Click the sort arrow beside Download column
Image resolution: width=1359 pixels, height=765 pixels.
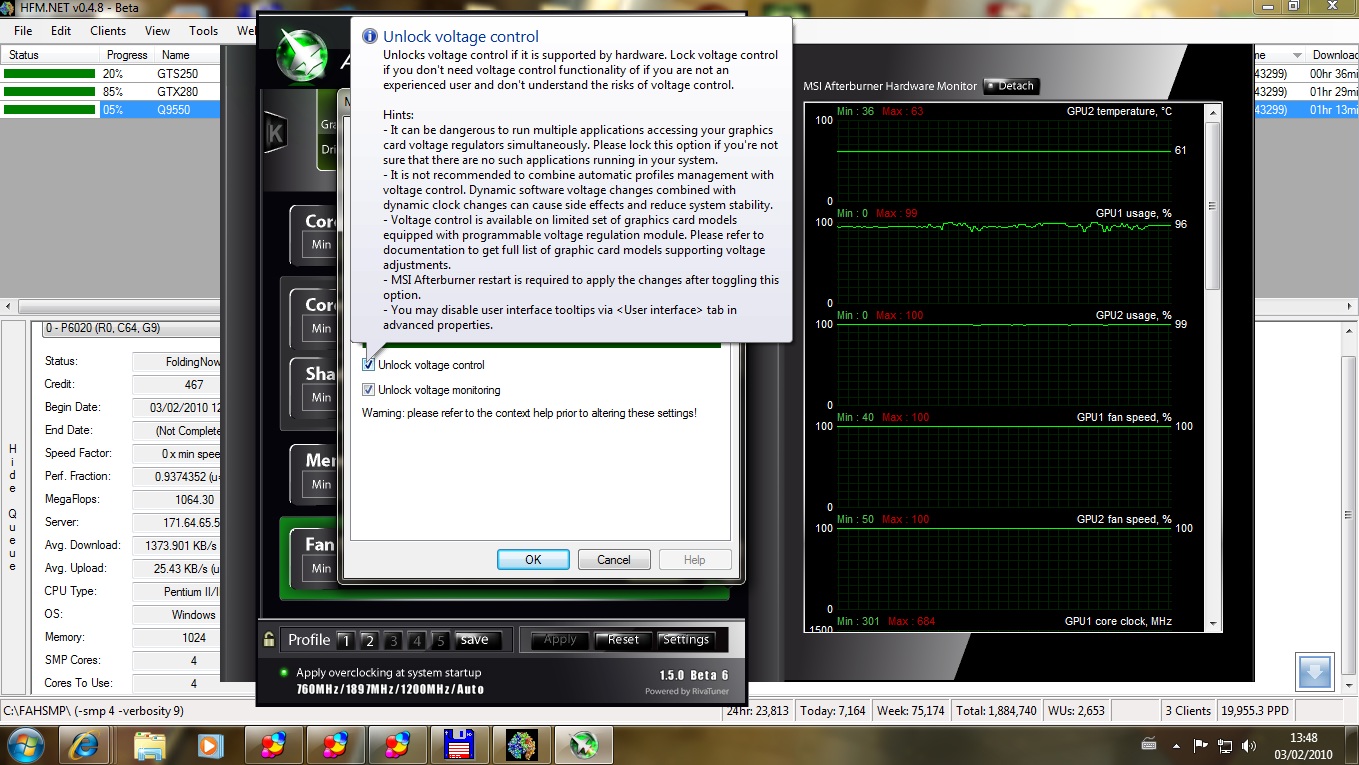(x=1297, y=55)
